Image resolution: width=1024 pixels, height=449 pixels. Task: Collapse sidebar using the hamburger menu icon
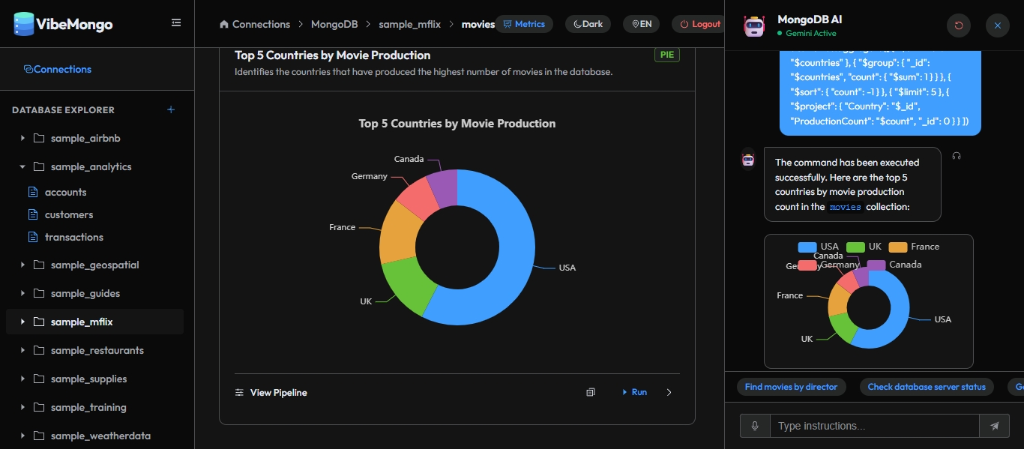tap(176, 23)
